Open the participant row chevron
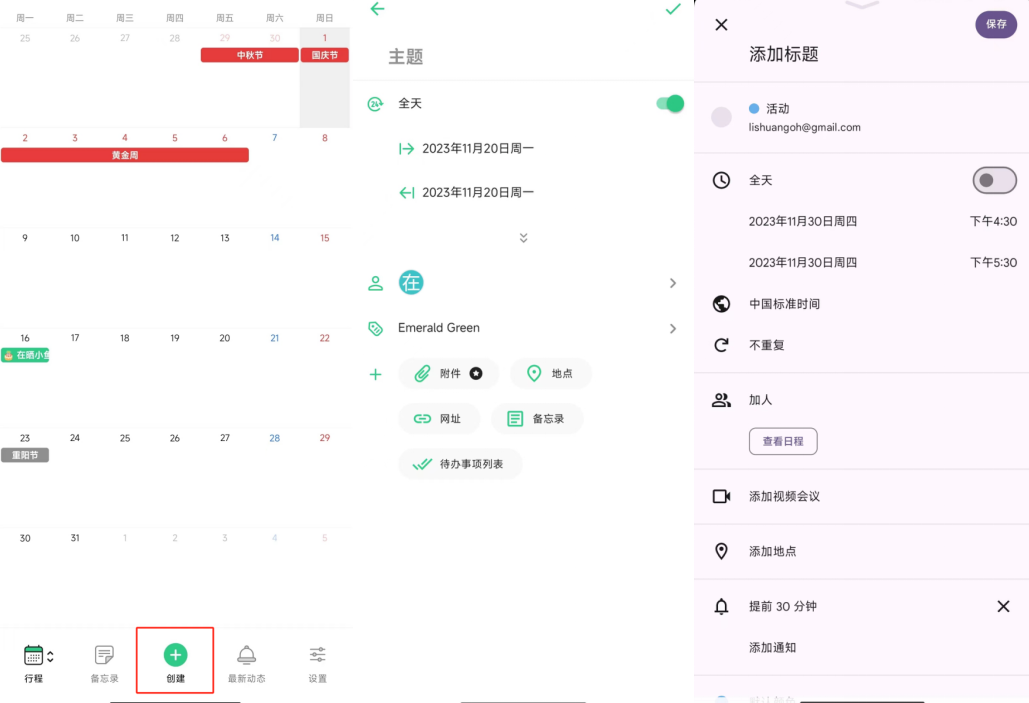 672,283
